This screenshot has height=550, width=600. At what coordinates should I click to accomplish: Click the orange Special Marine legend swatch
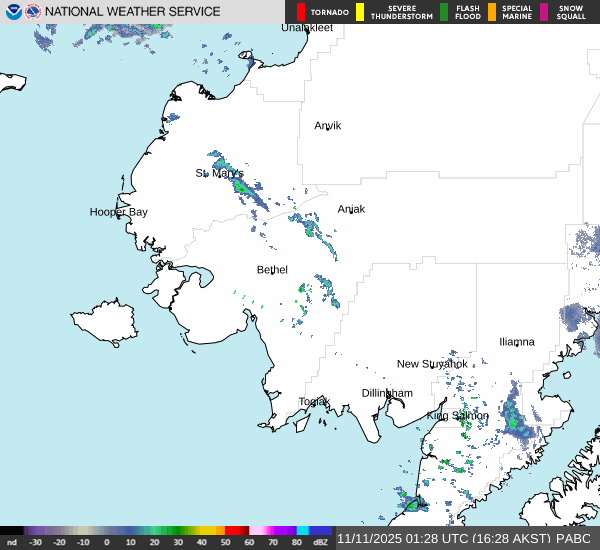tap(492, 12)
